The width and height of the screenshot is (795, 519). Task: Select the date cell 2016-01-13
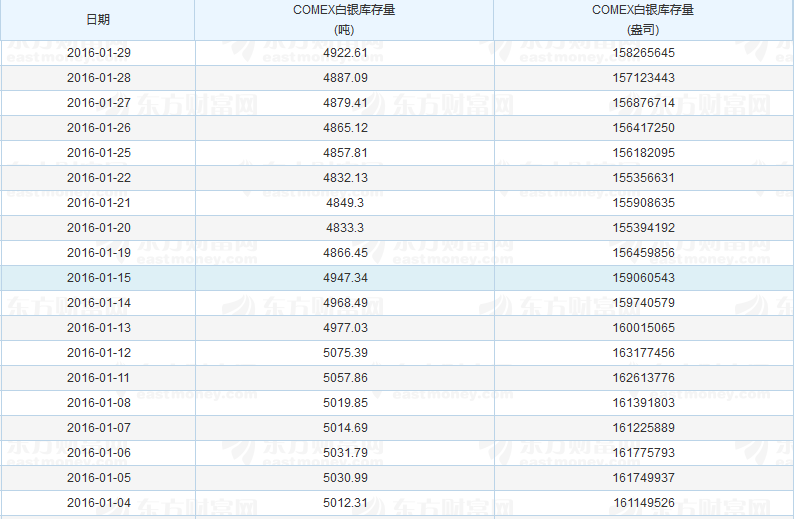[99, 328]
